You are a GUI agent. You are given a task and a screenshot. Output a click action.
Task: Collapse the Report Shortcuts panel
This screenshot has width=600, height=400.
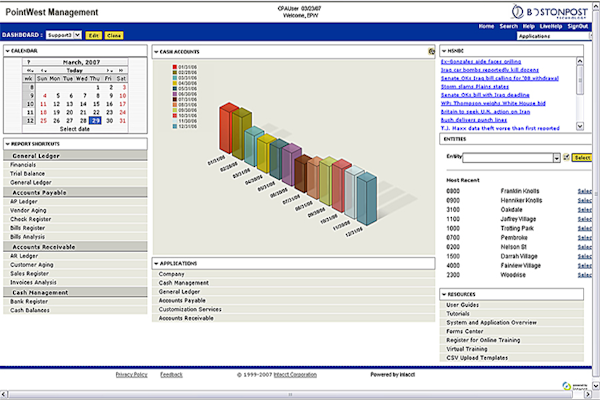pyautogui.click(x=7, y=144)
